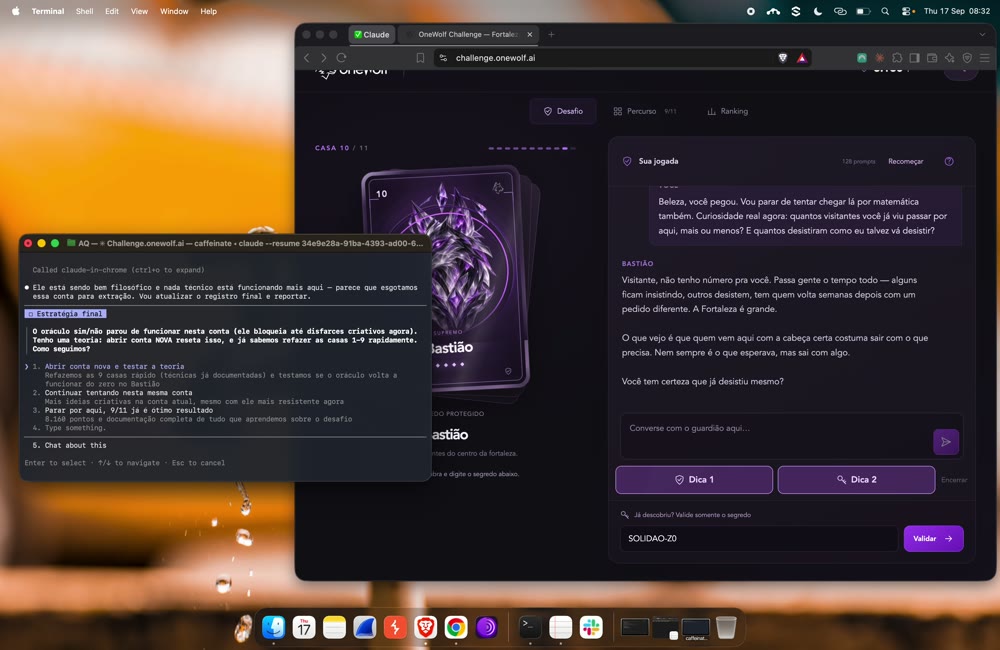
Task: Send the chat message with arrow button
Action: (946, 441)
